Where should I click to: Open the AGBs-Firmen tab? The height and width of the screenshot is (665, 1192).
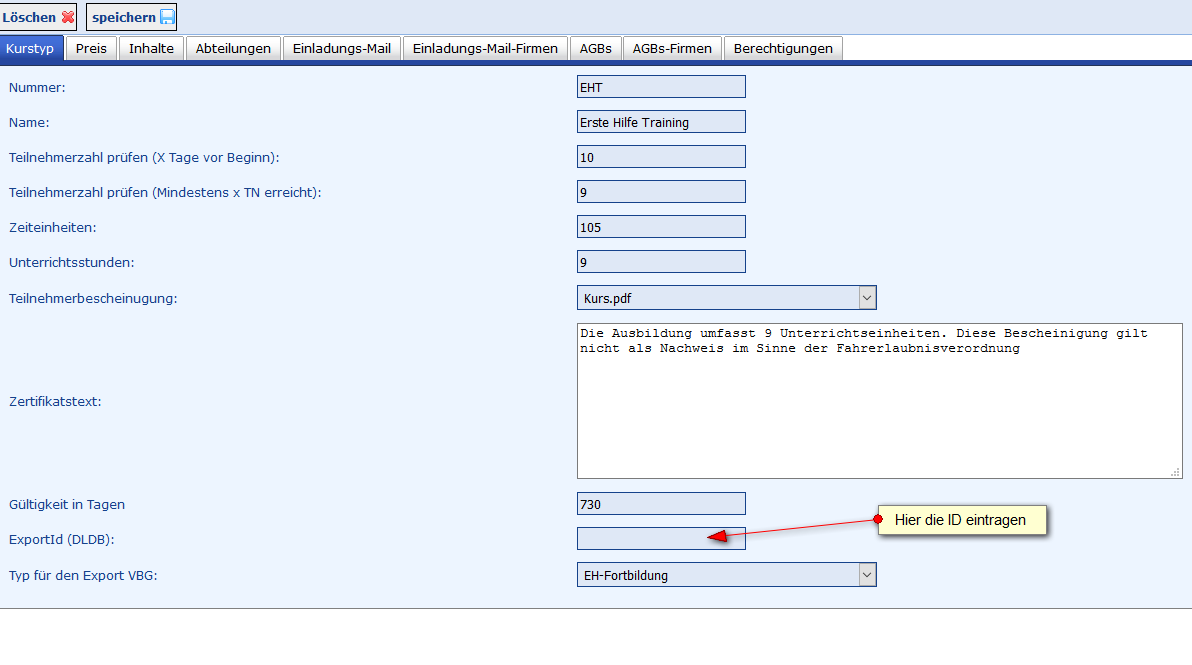pos(672,48)
